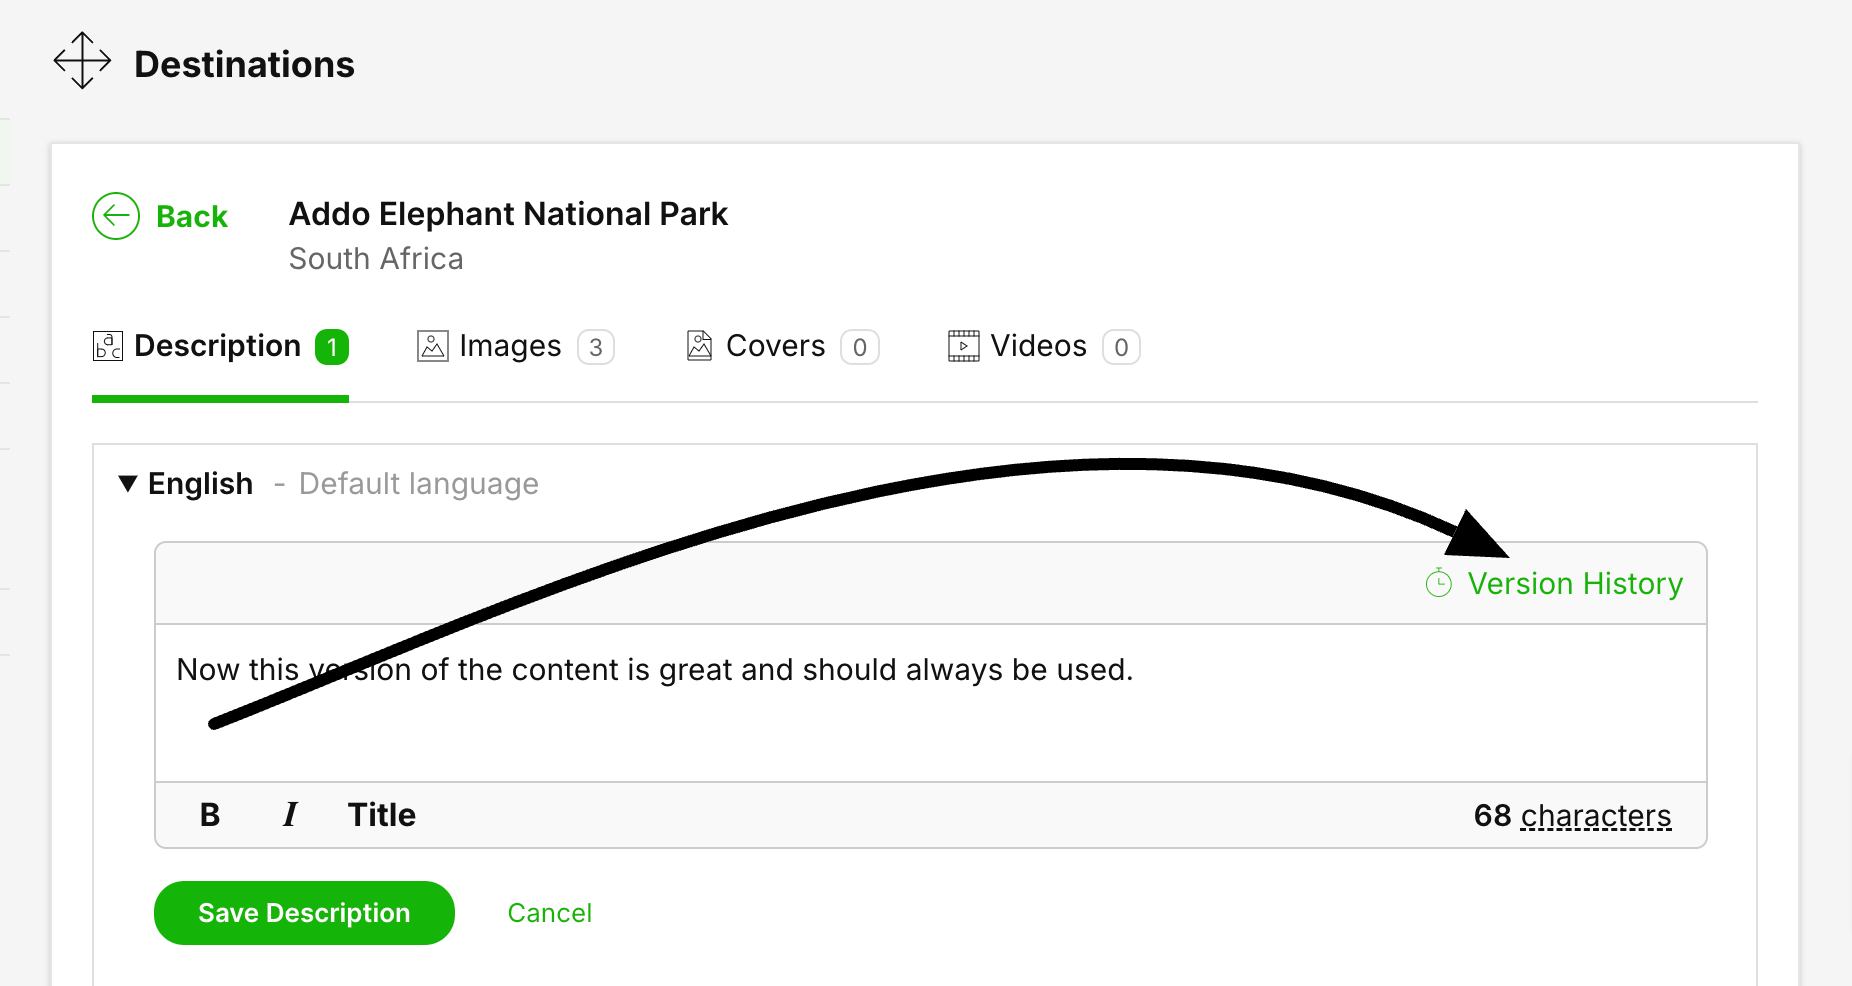Click the Version History clock icon
Image resolution: width=1852 pixels, height=986 pixels.
pyautogui.click(x=1439, y=583)
